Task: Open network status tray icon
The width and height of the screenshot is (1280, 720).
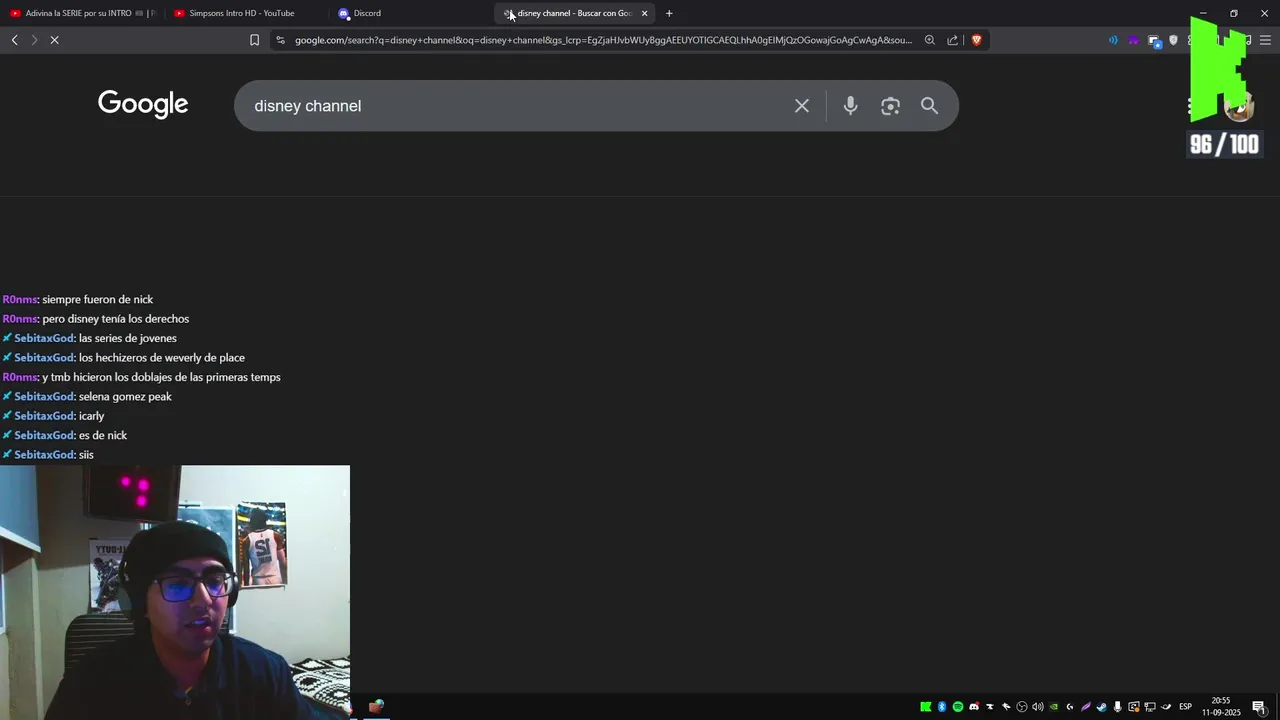Action: pos(1150,707)
